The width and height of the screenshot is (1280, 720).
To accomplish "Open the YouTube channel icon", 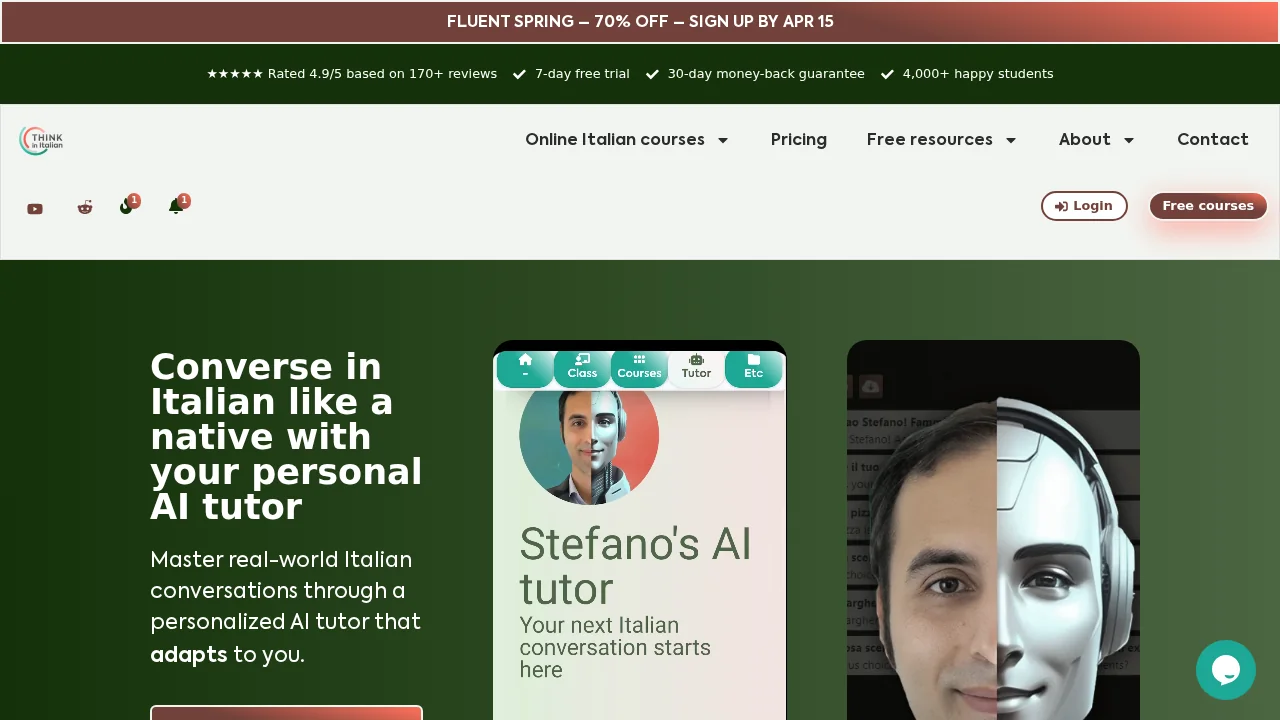I will (35, 208).
